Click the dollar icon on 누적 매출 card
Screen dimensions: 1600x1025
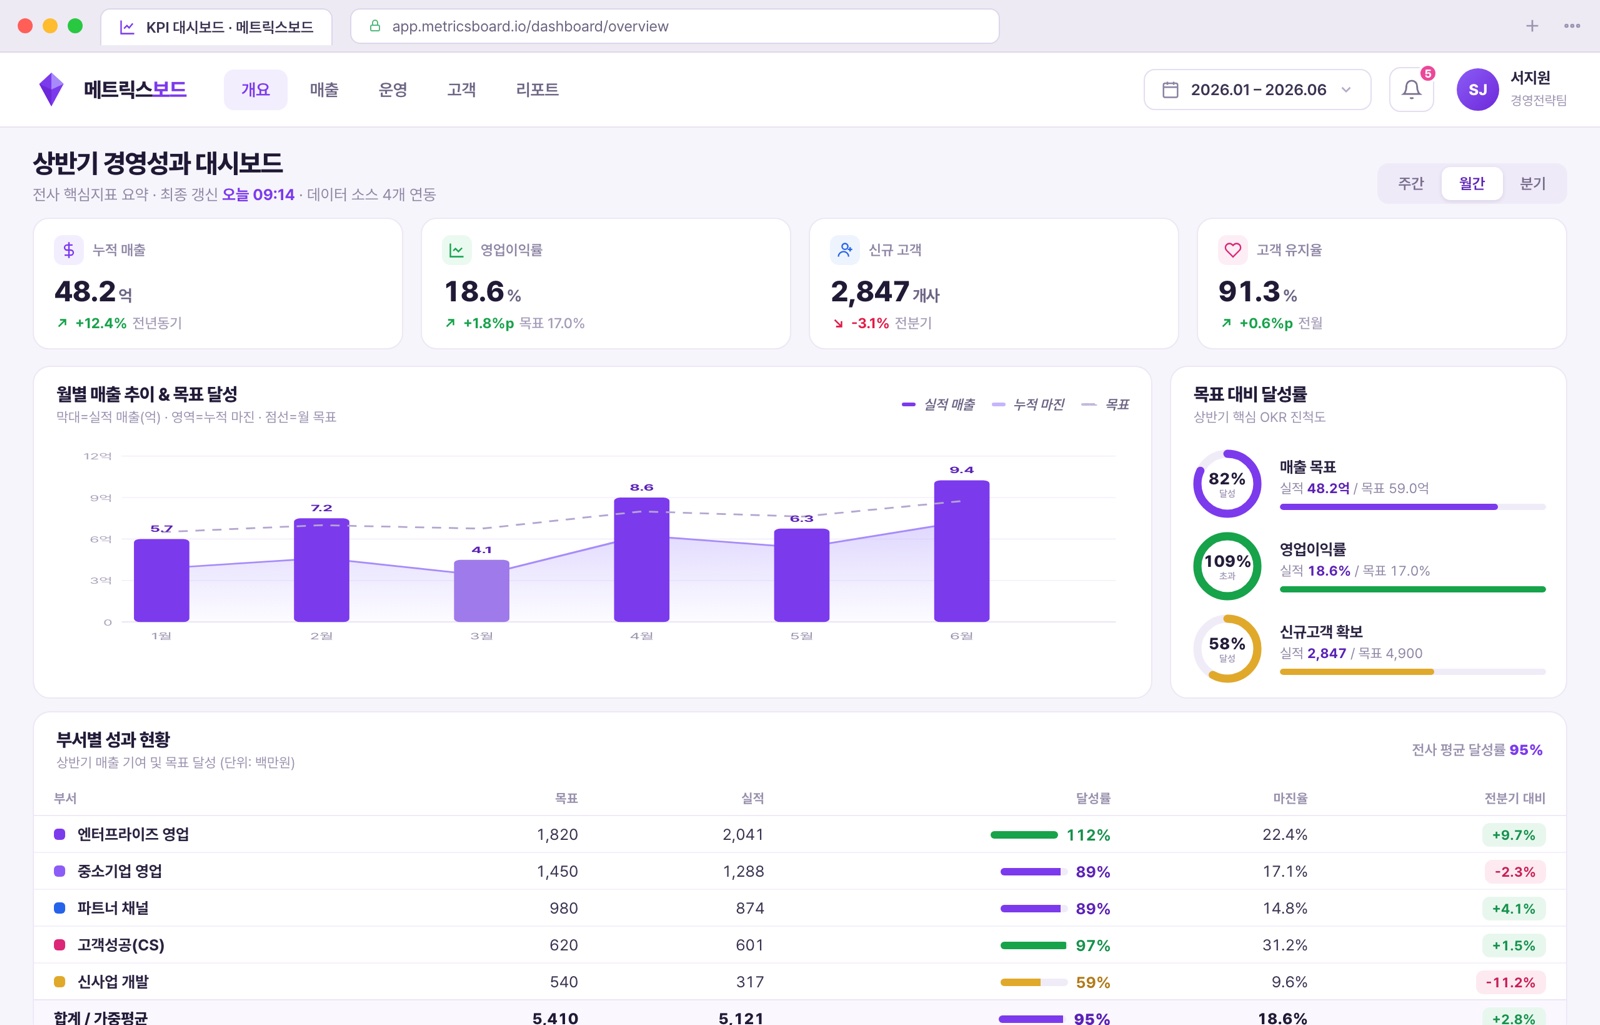(69, 250)
